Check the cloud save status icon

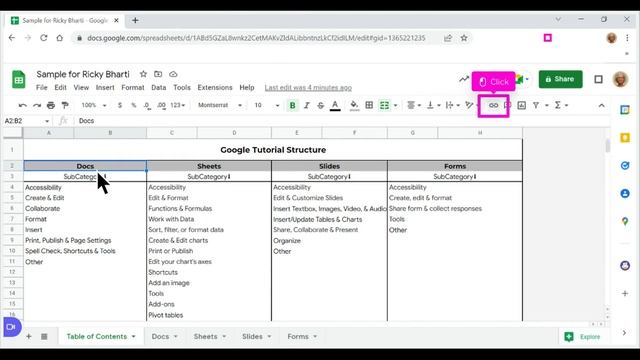pos(173,74)
